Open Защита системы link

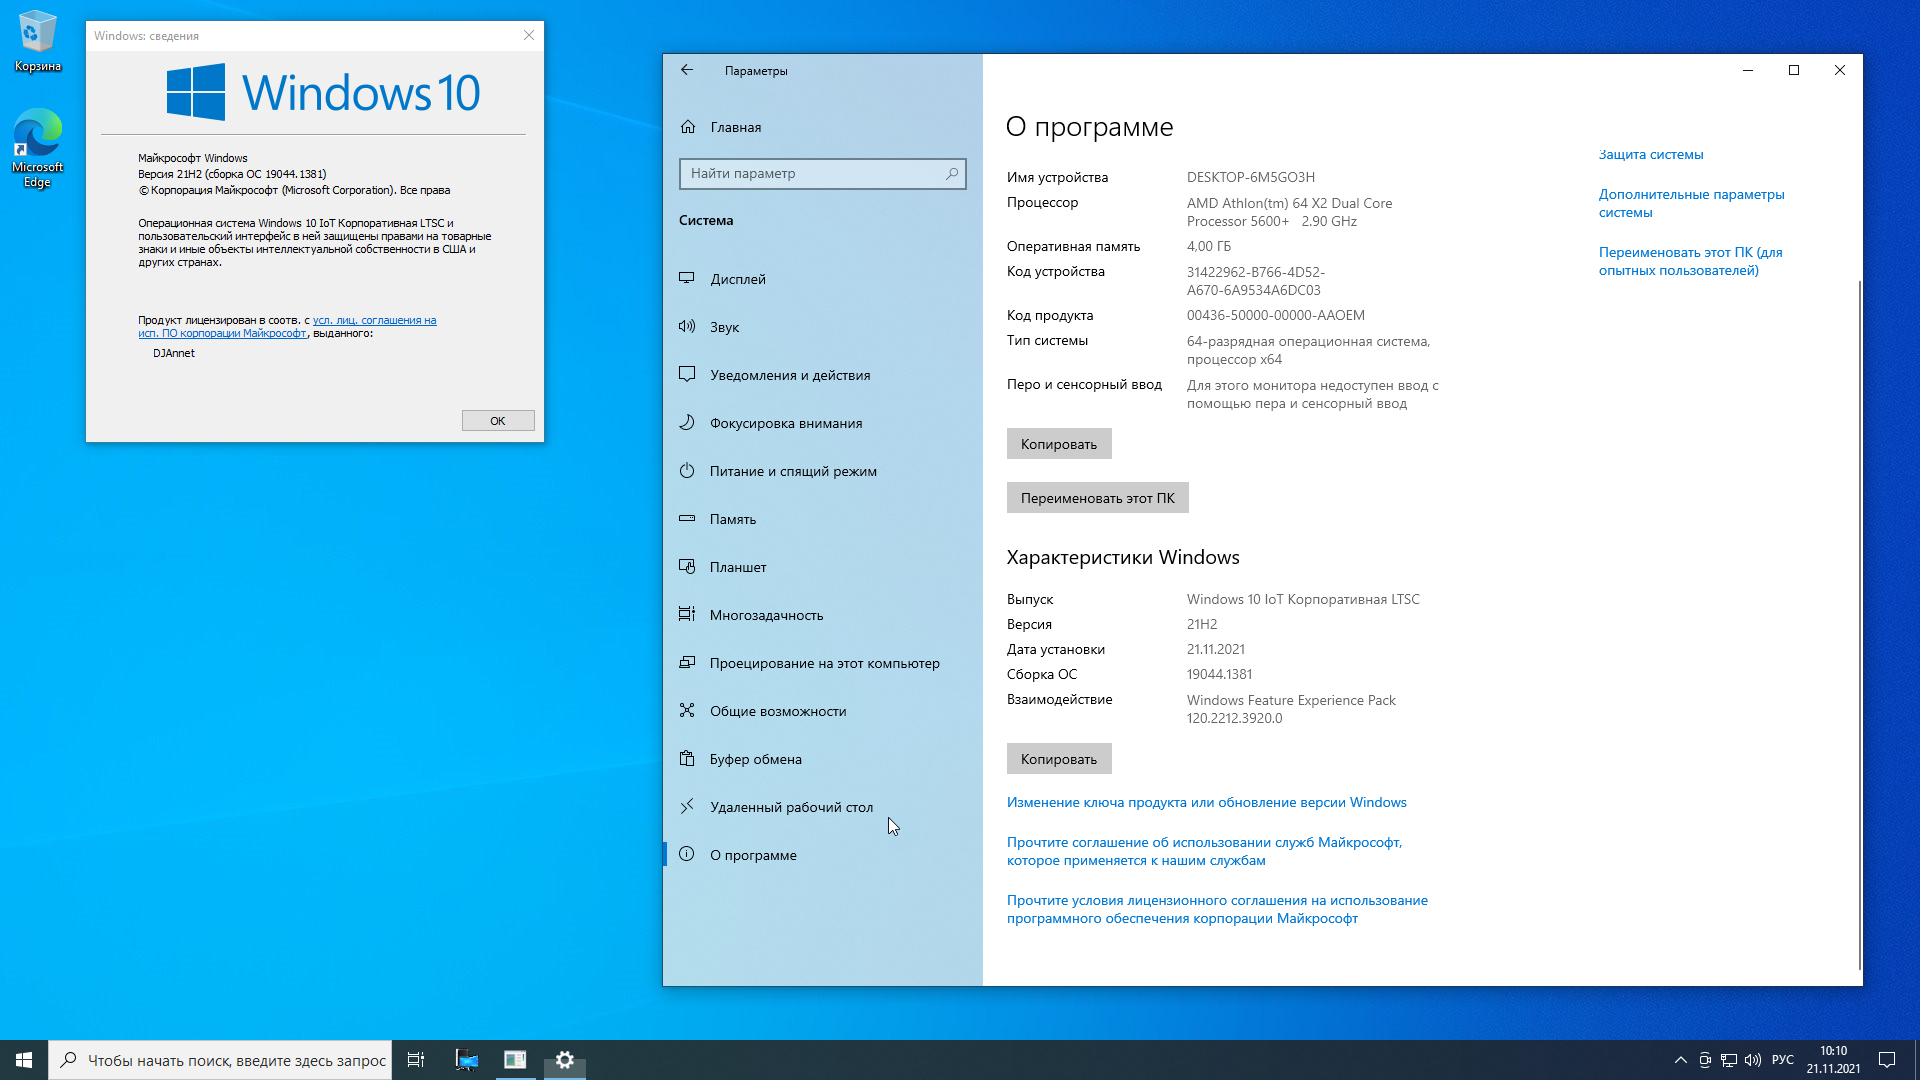(x=1650, y=154)
